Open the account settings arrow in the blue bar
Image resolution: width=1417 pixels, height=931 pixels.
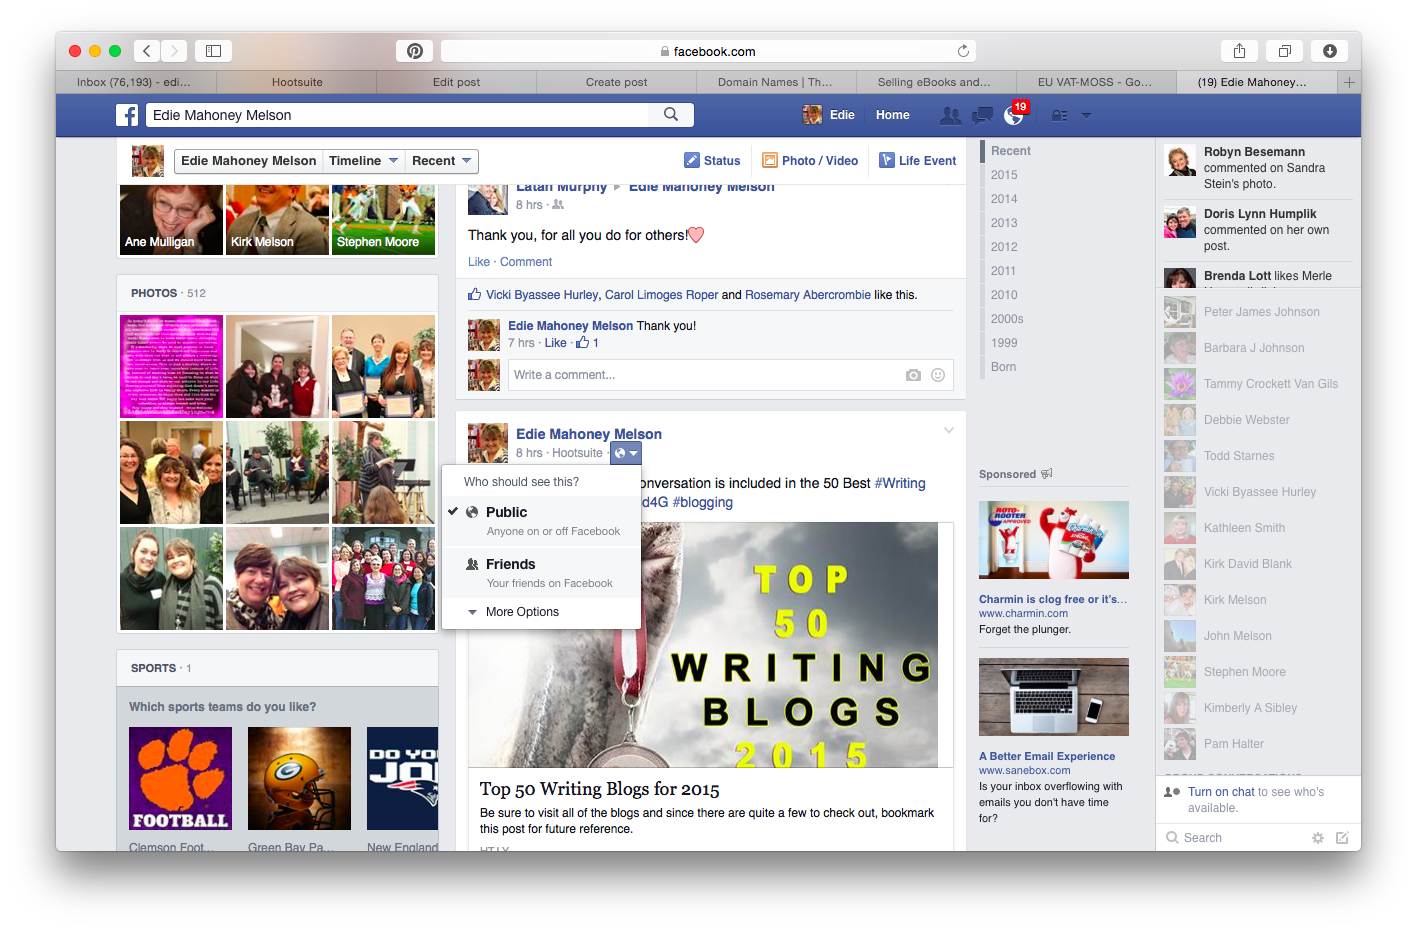click(x=1086, y=116)
